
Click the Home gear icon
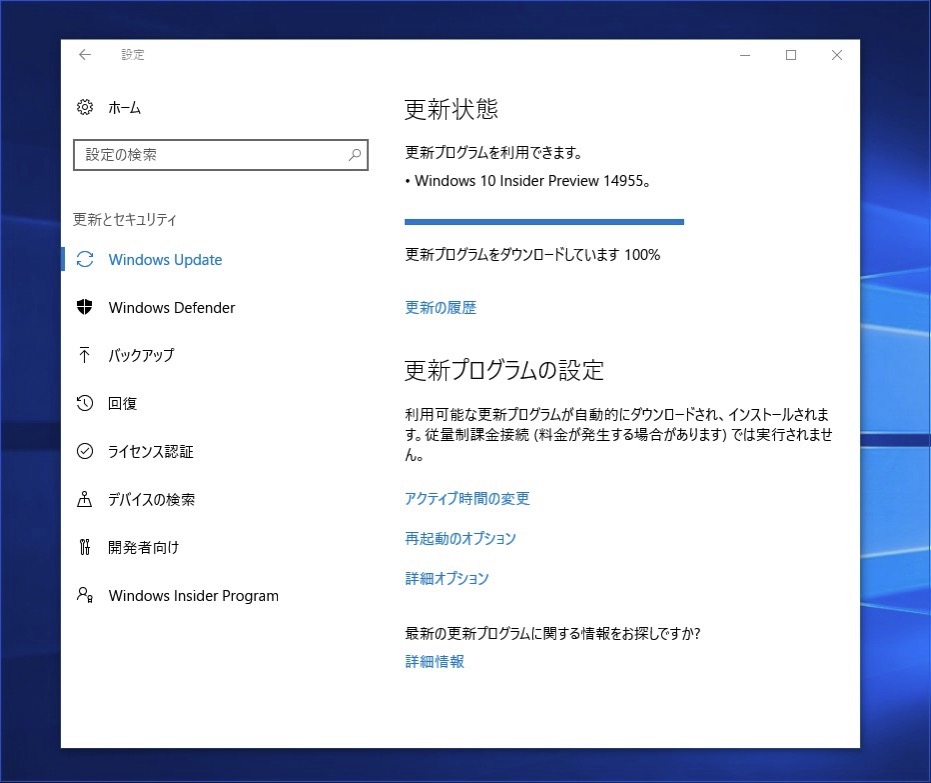coord(85,107)
